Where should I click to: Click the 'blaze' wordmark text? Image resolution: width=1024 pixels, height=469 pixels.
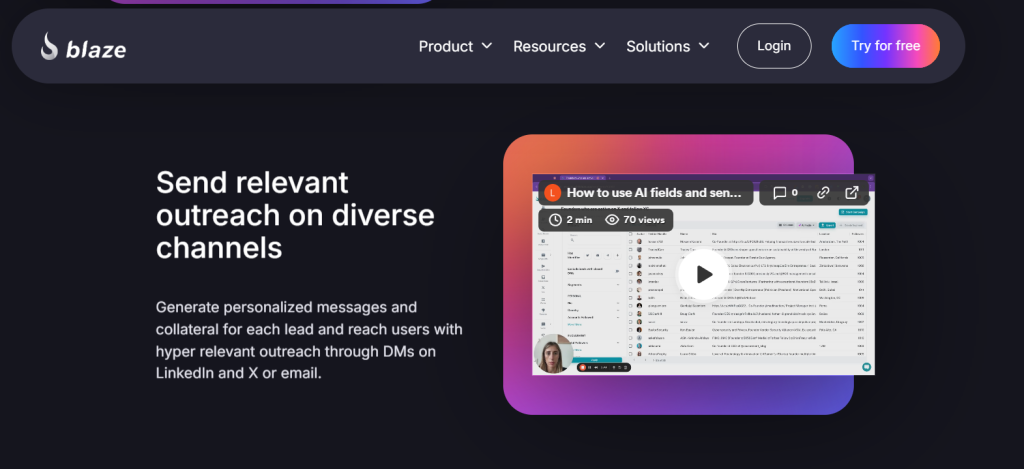tap(98, 48)
